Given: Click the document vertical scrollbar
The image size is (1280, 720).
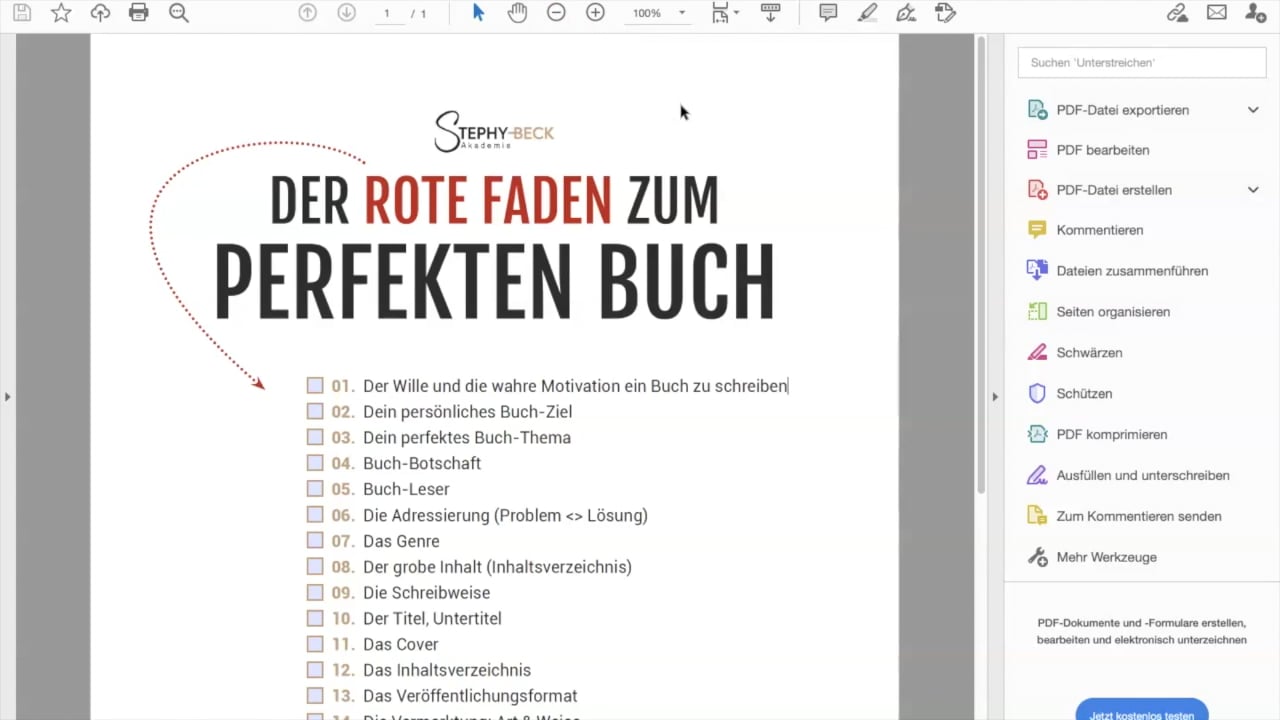Looking at the screenshot, I should pos(982,265).
